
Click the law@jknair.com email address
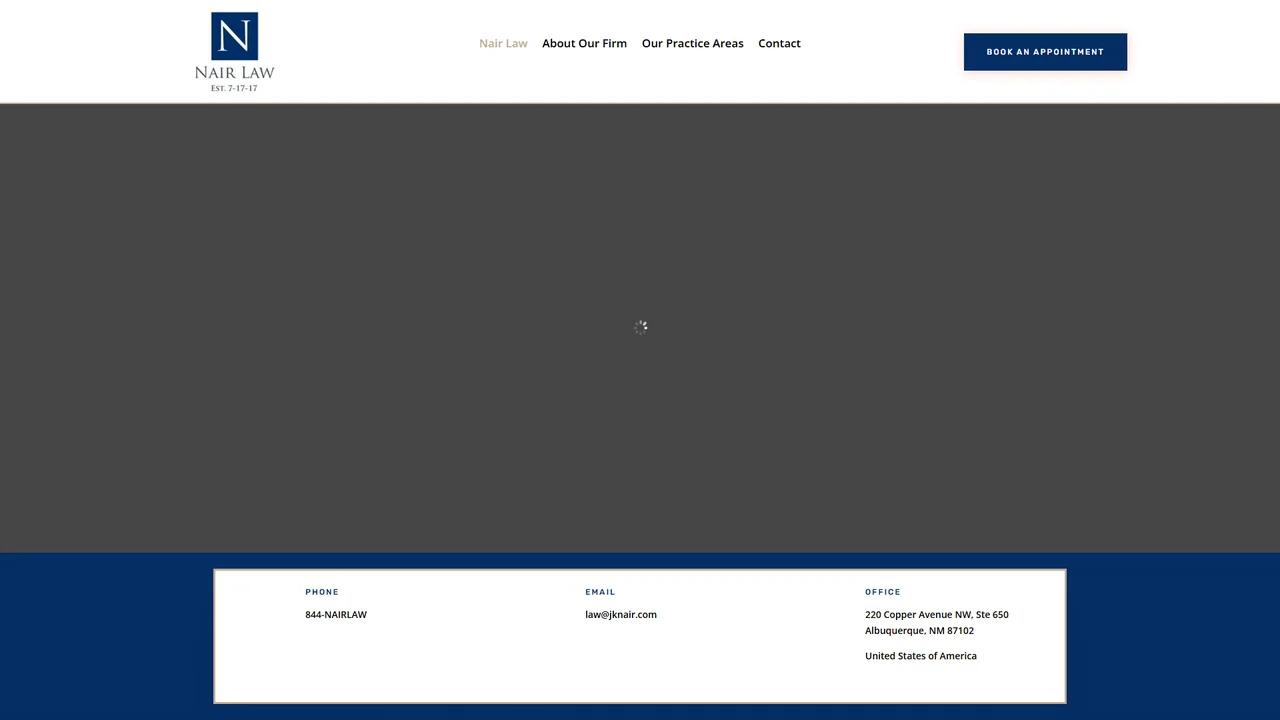click(621, 614)
